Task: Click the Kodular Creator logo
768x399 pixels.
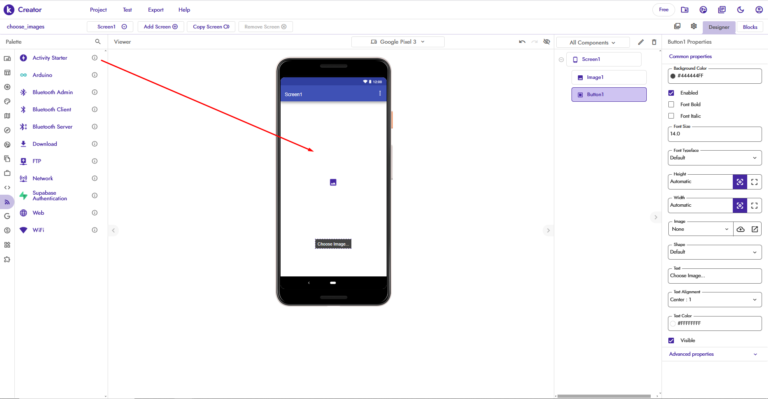Action: (23, 9)
